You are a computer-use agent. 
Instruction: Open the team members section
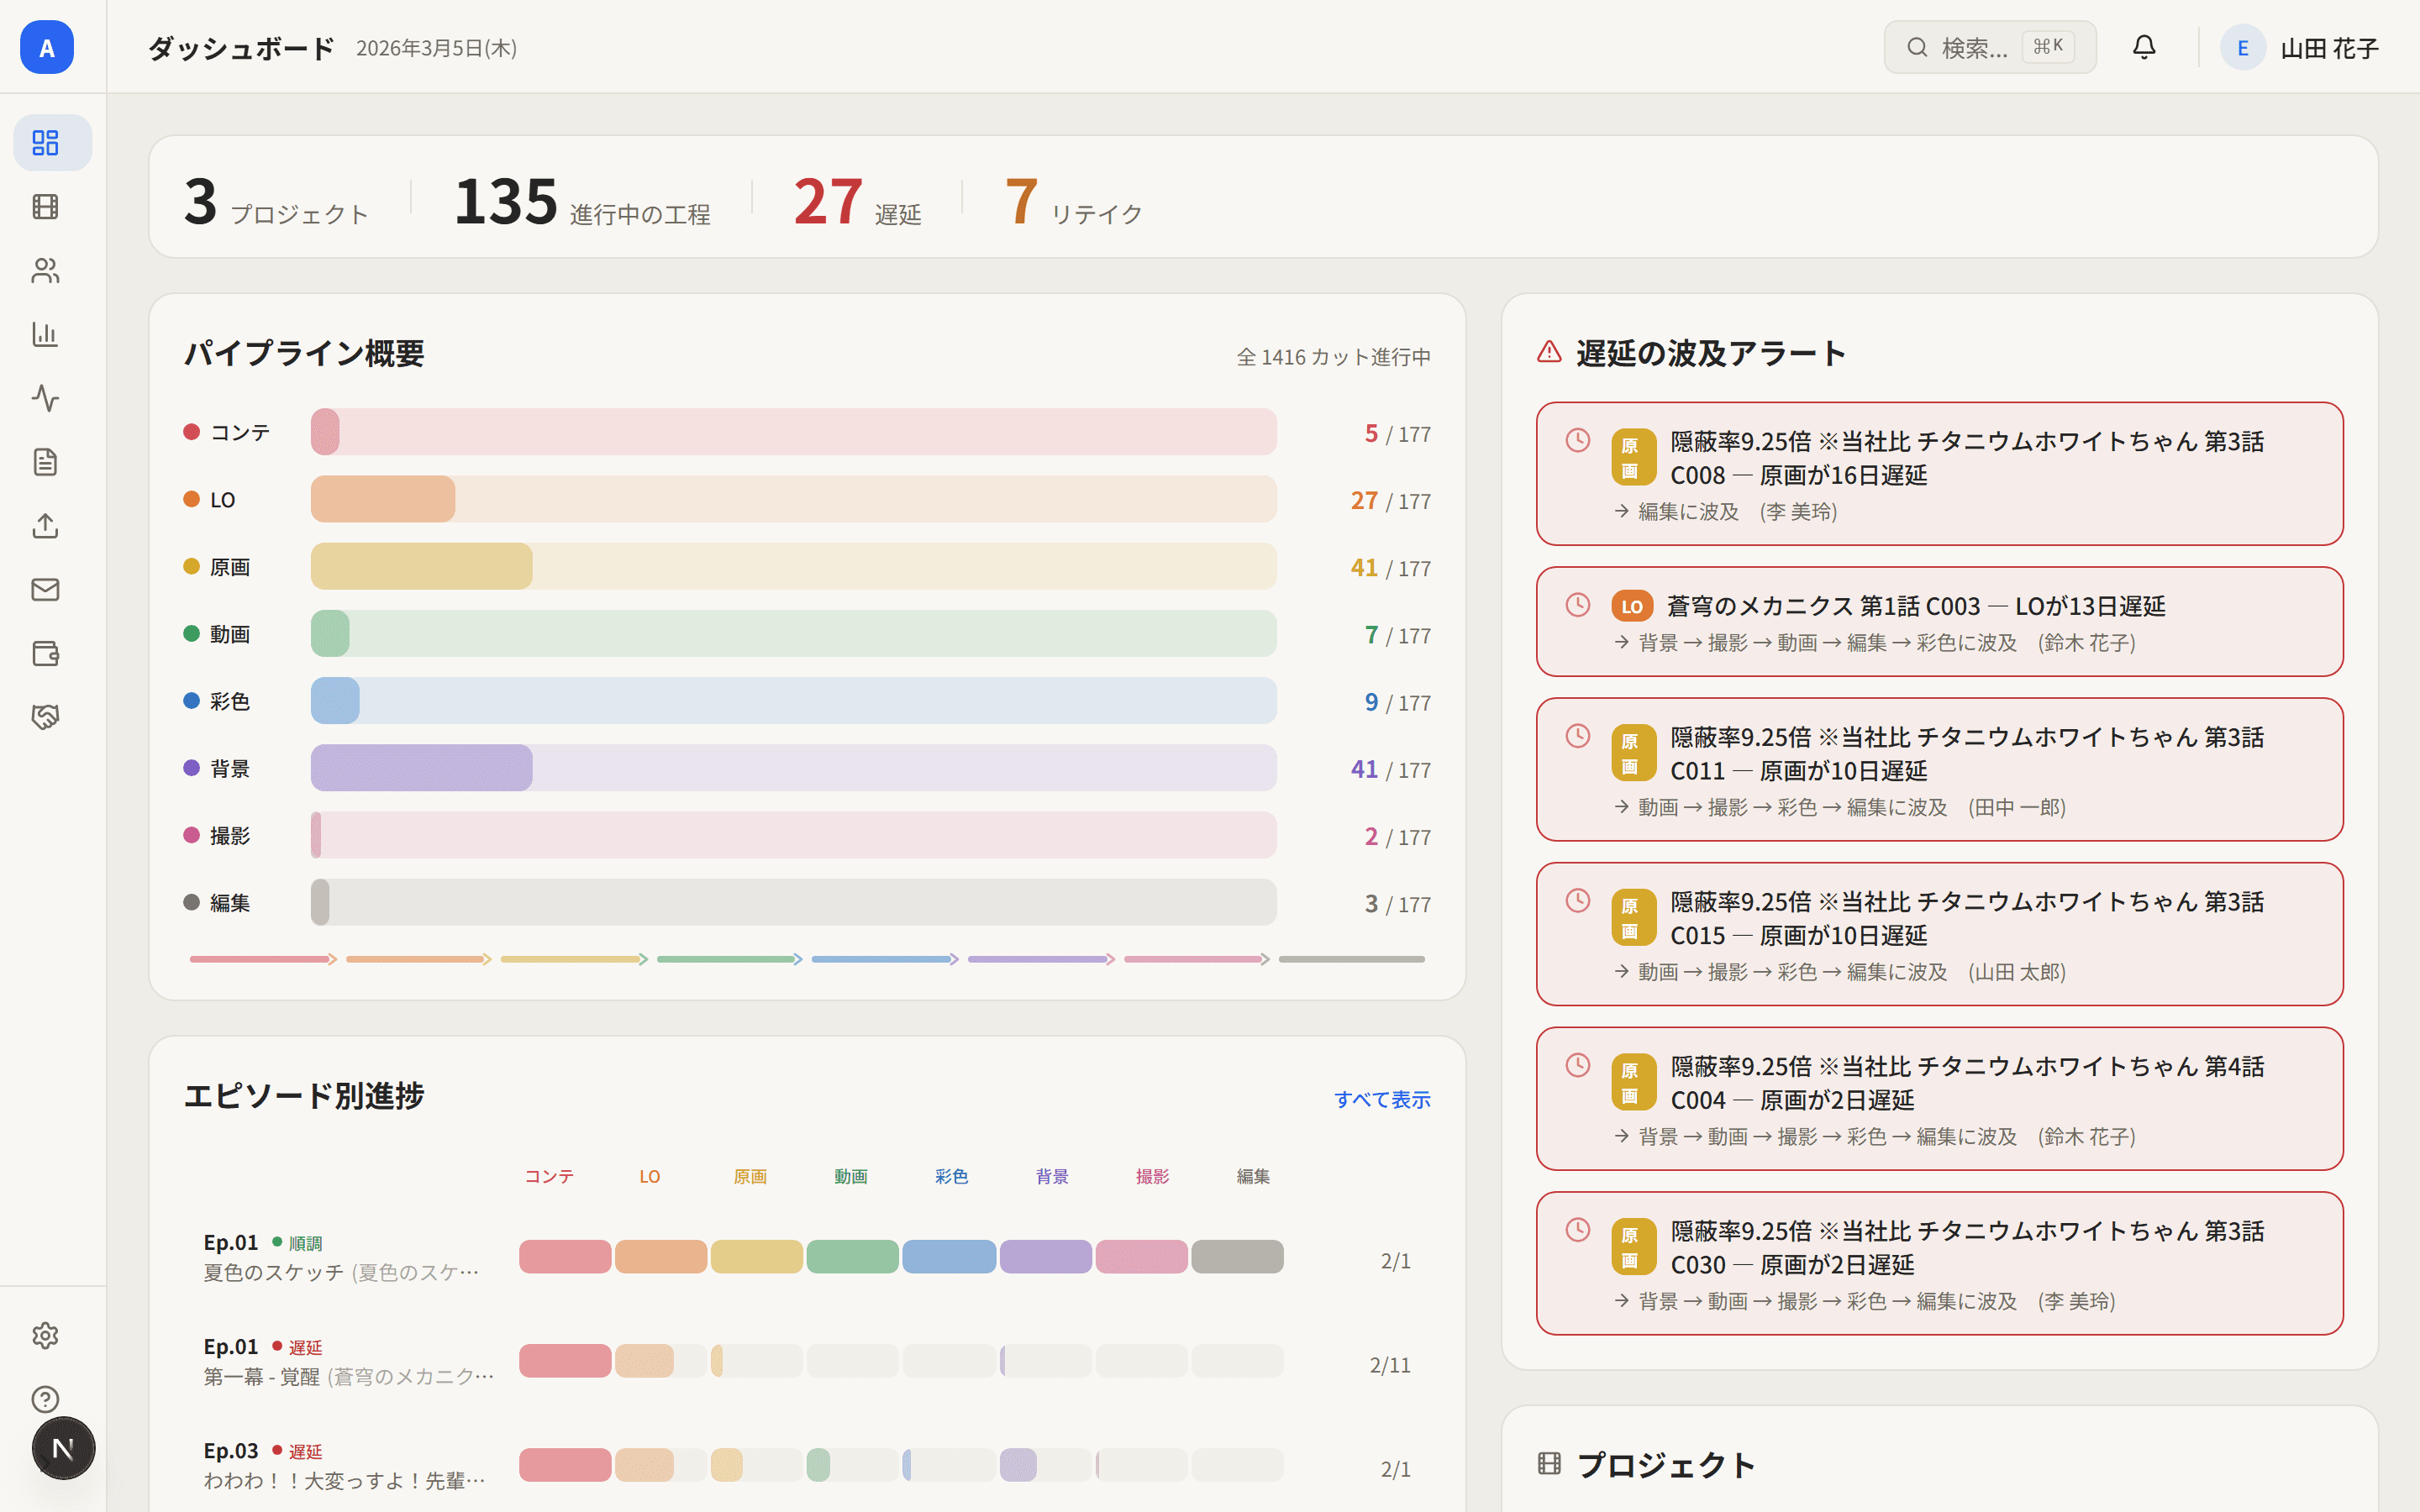point(45,270)
